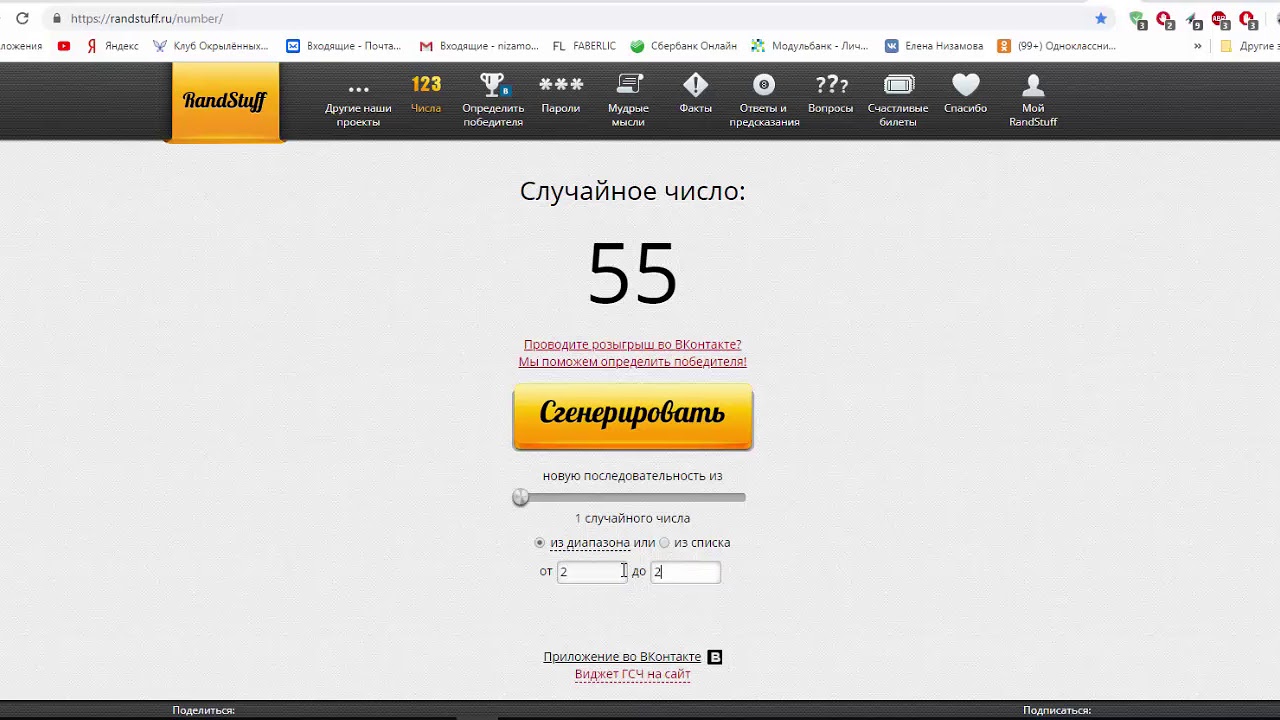
Task: Open Входящие - Почта bookmark
Action: coord(344,46)
